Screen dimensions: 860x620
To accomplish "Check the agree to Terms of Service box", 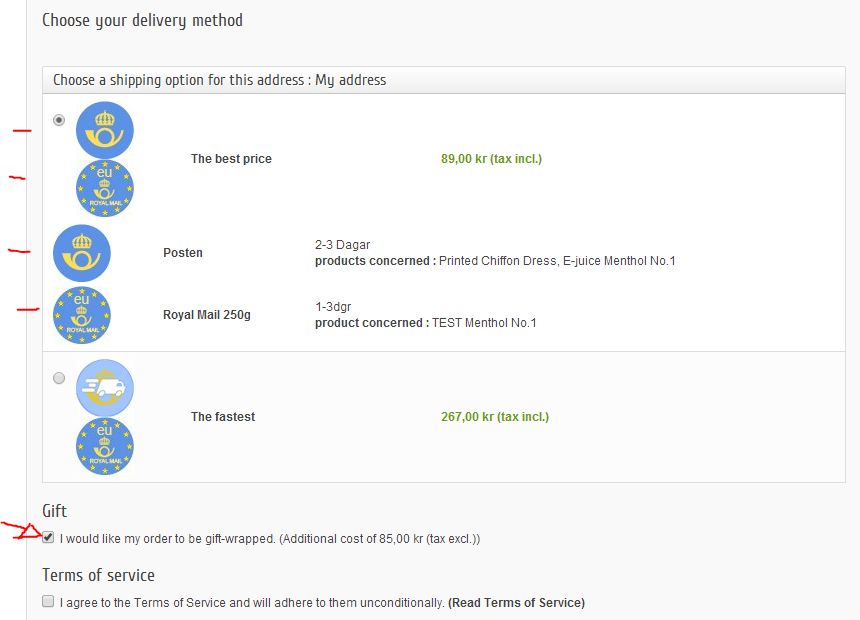I will 48,602.
